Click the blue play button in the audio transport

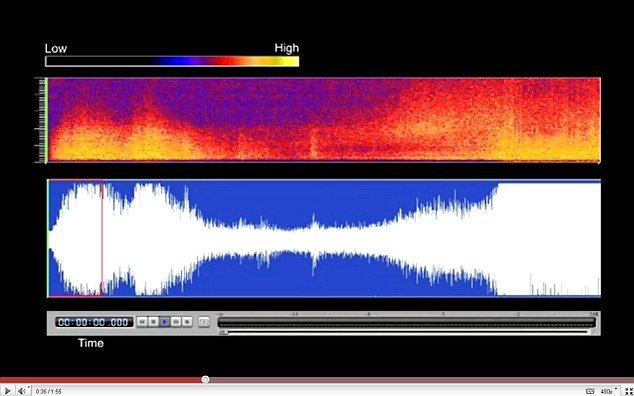pos(165,322)
